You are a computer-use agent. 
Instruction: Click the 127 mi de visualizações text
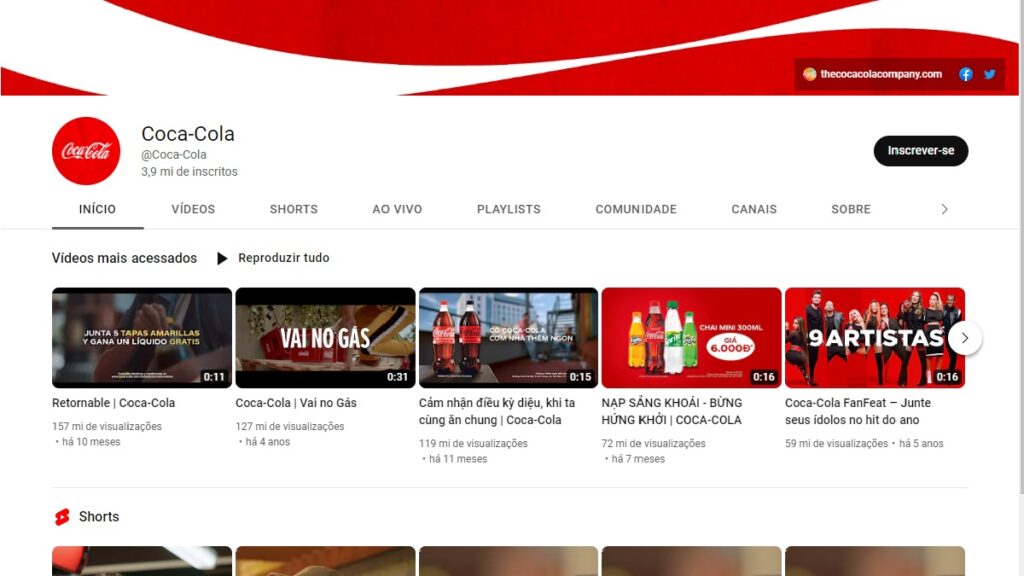point(290,426)
